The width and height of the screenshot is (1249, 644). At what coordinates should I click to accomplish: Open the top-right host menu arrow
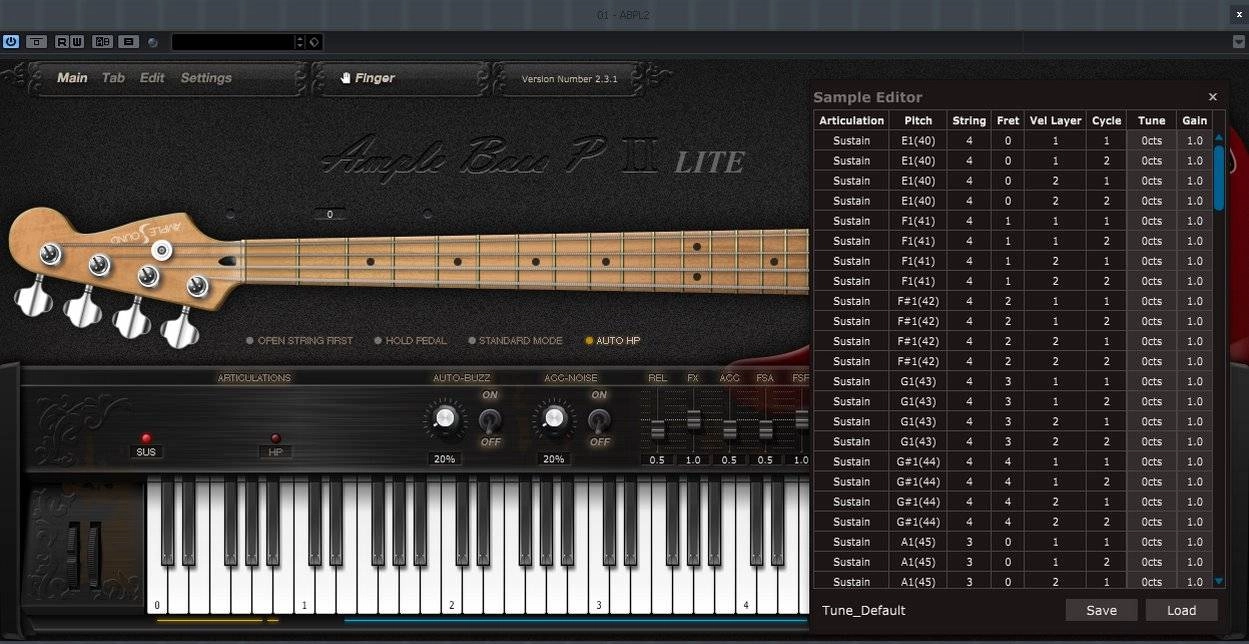[x=1239, y=42]
